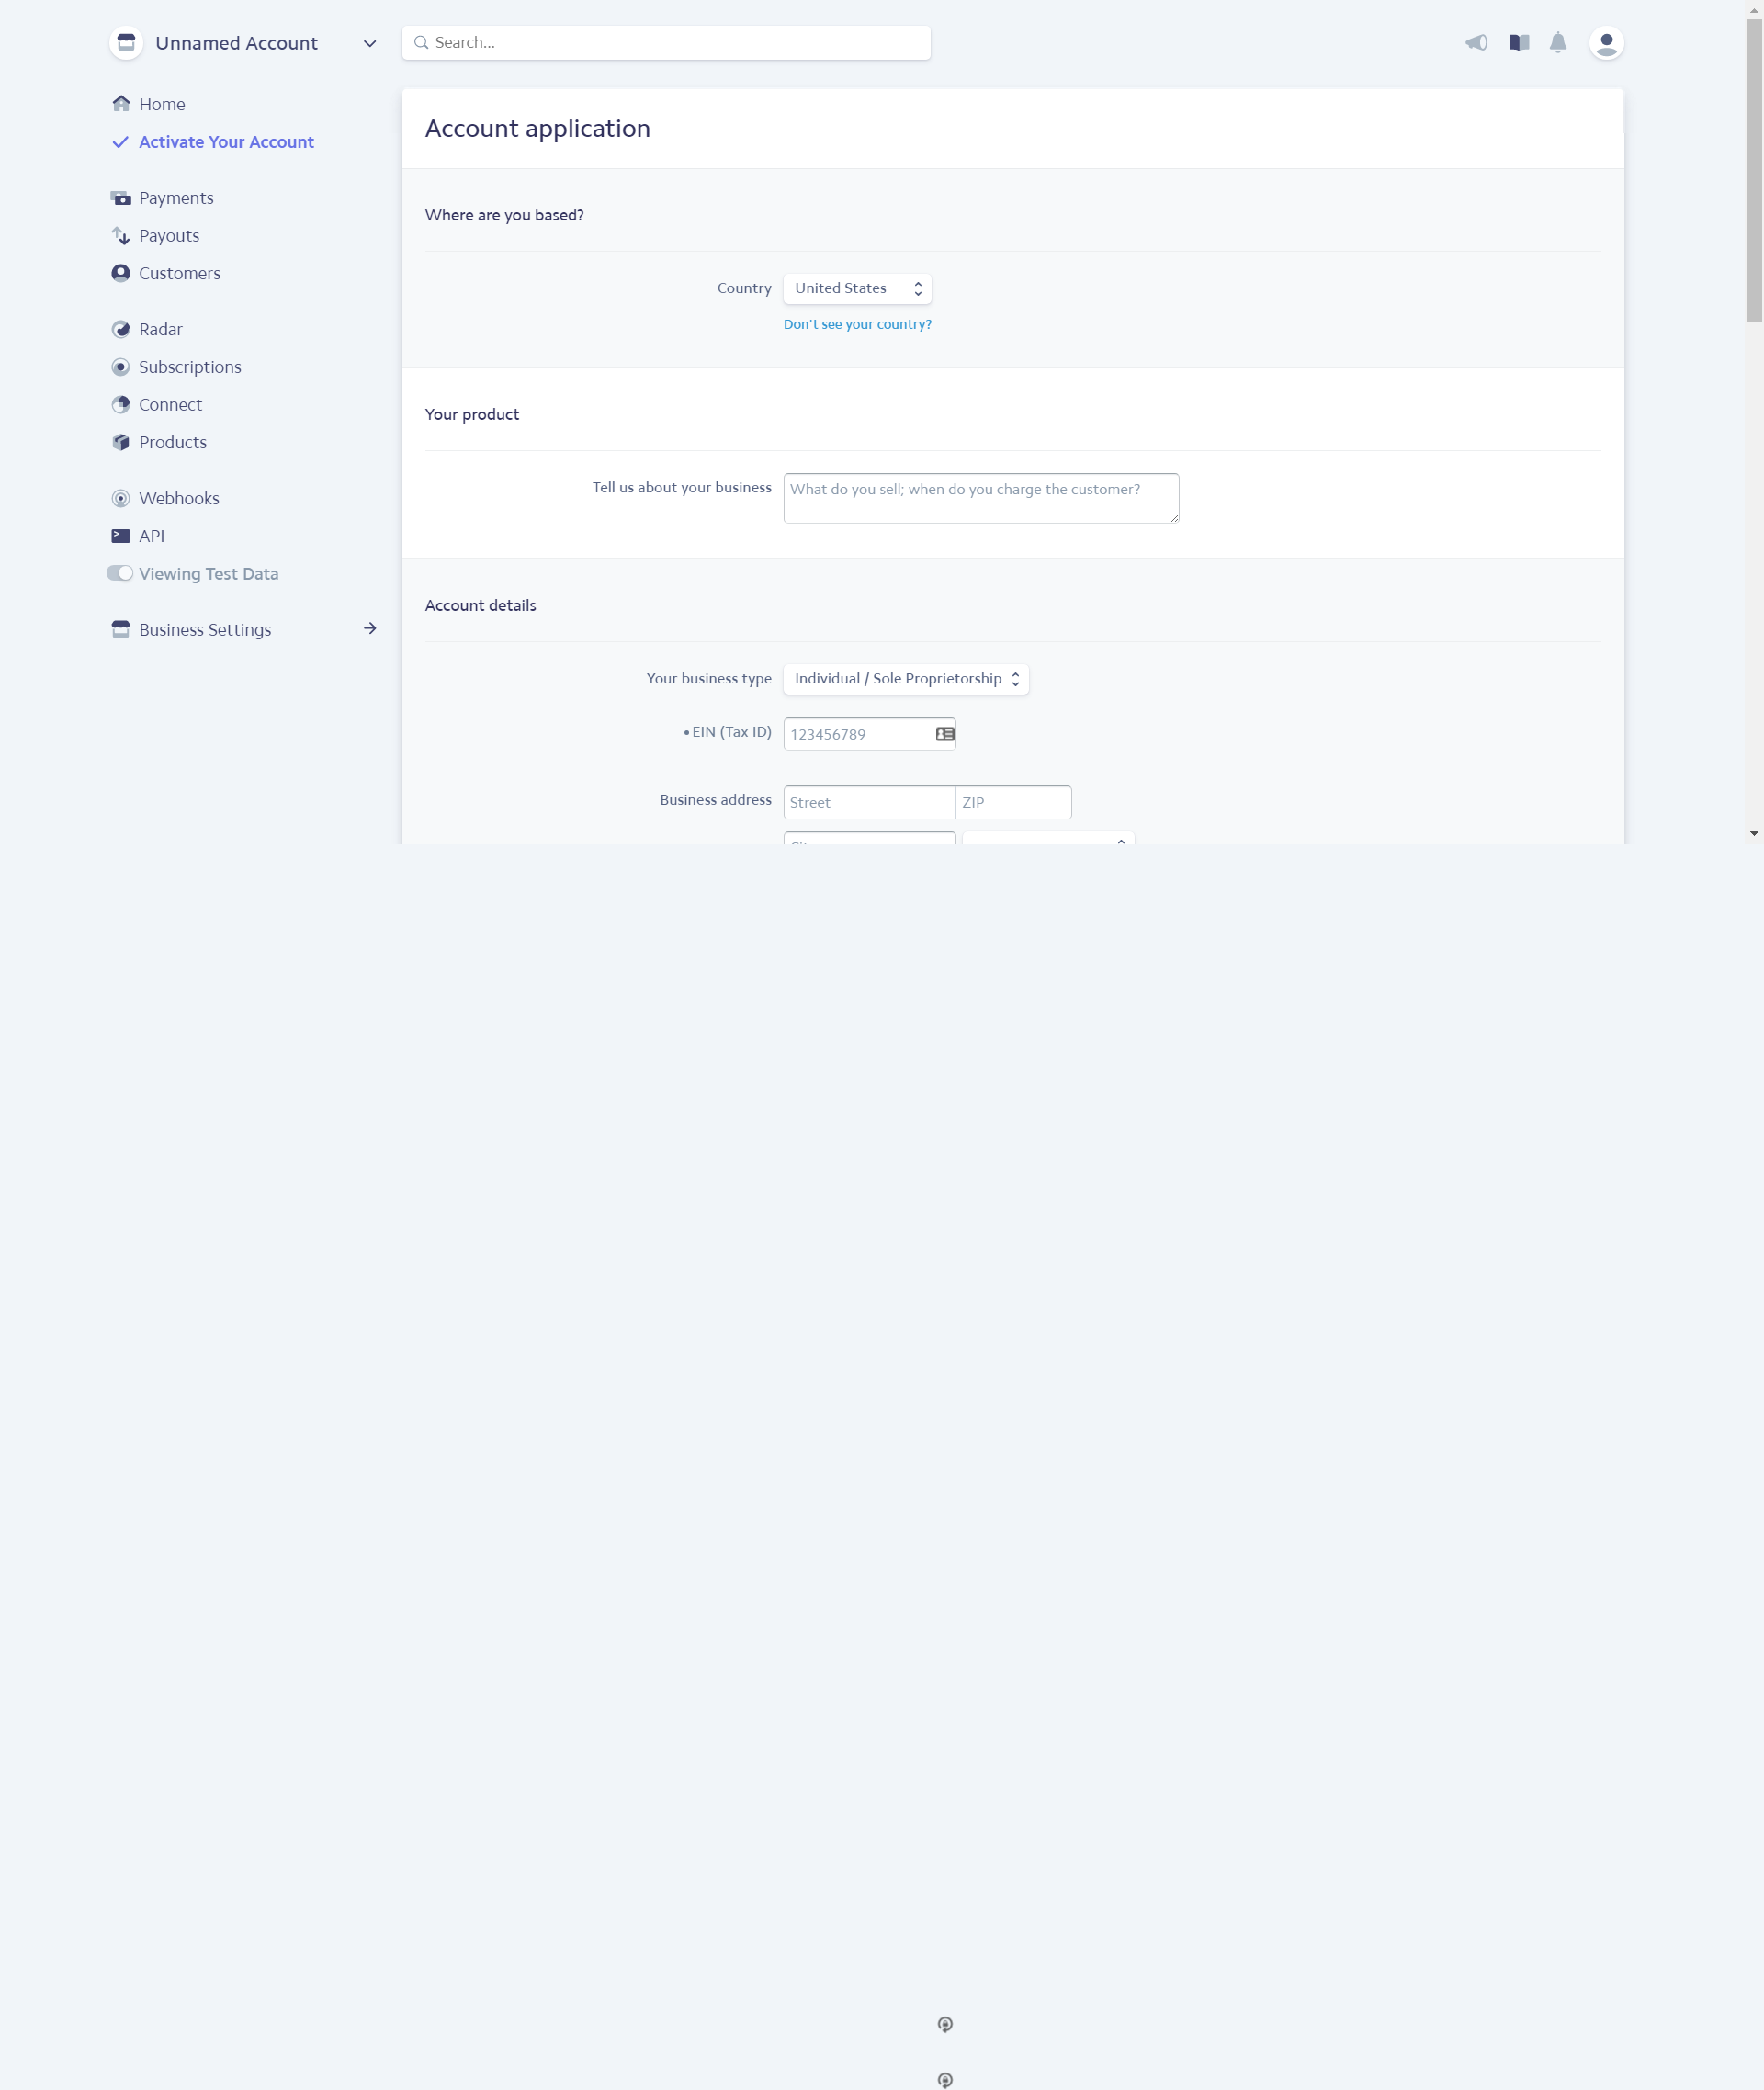This screenshot has height=2090, width=1764.
Task: Open Subscriptions in the sidebar
Action: (190, 367)
